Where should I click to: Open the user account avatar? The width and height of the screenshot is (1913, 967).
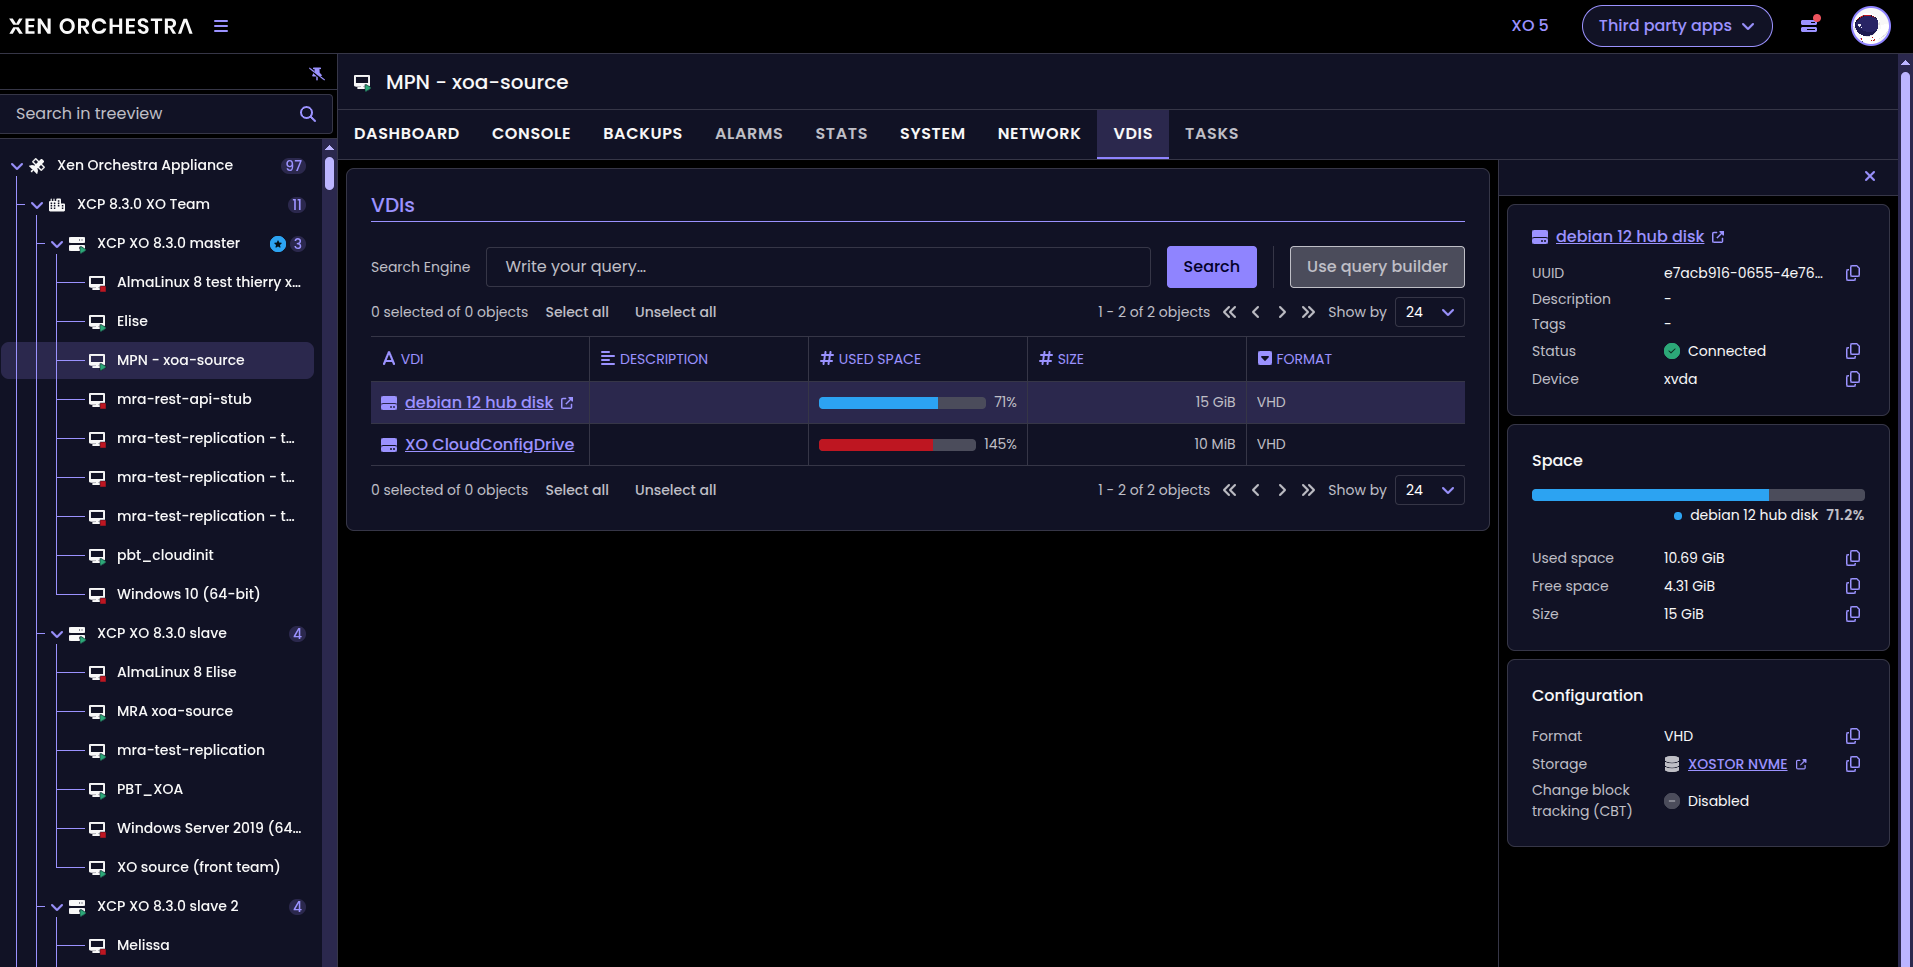coord(1869,26)
